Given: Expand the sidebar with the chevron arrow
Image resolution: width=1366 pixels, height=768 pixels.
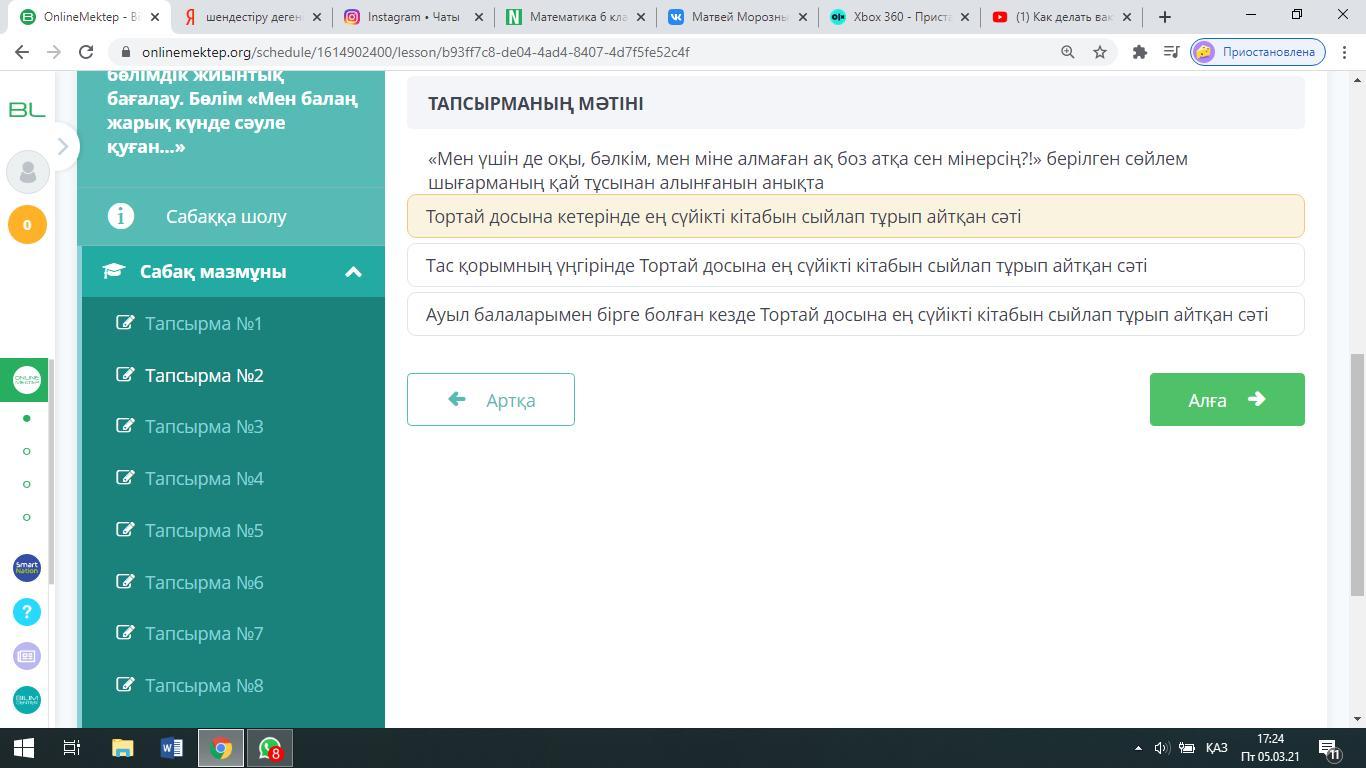Looking at the screenshot, I should (62, 146).
